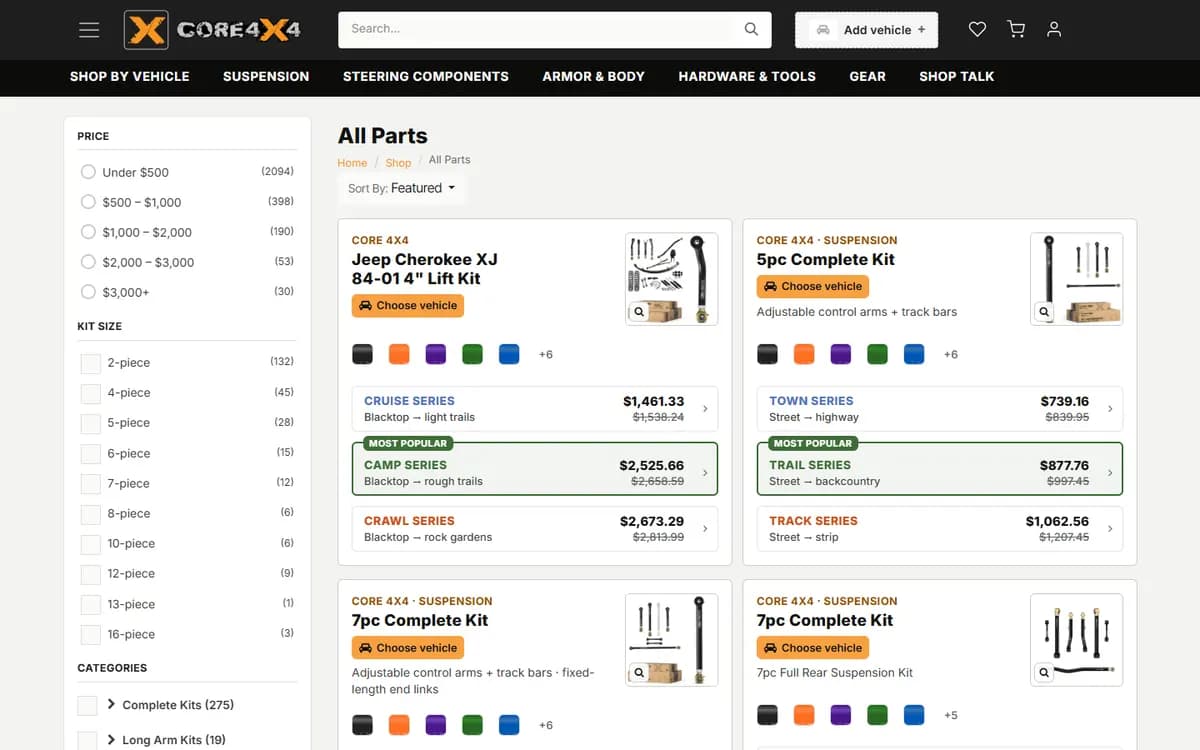Open the Steering Components menu

coord(426,76)
